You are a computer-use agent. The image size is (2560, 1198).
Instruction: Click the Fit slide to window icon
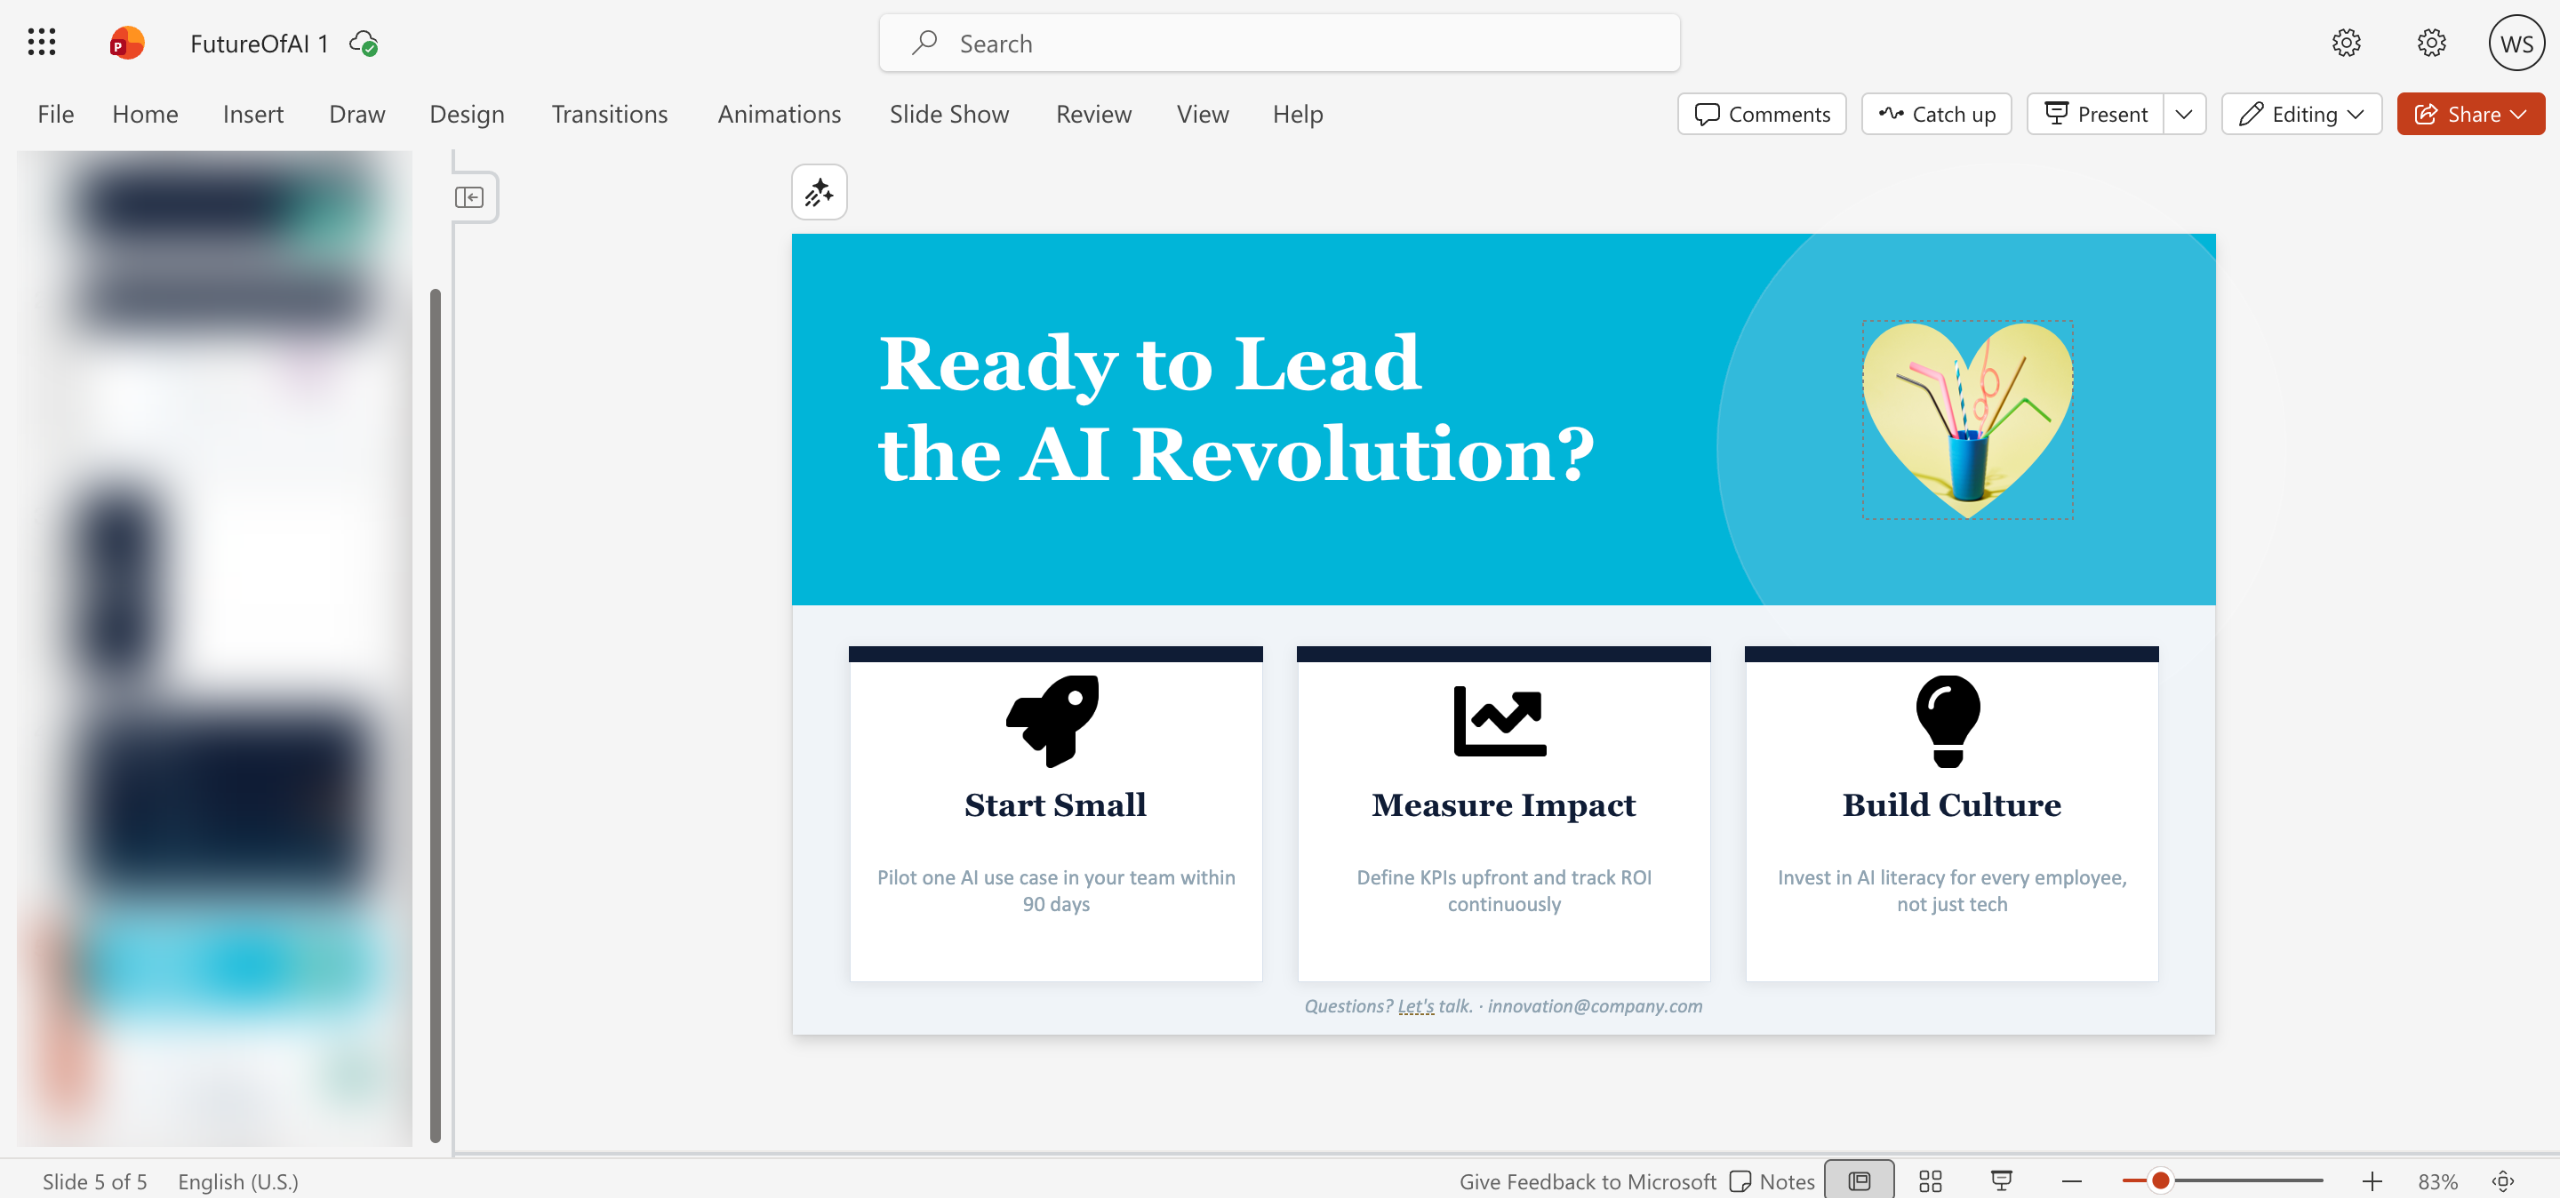point(2503,1181)
